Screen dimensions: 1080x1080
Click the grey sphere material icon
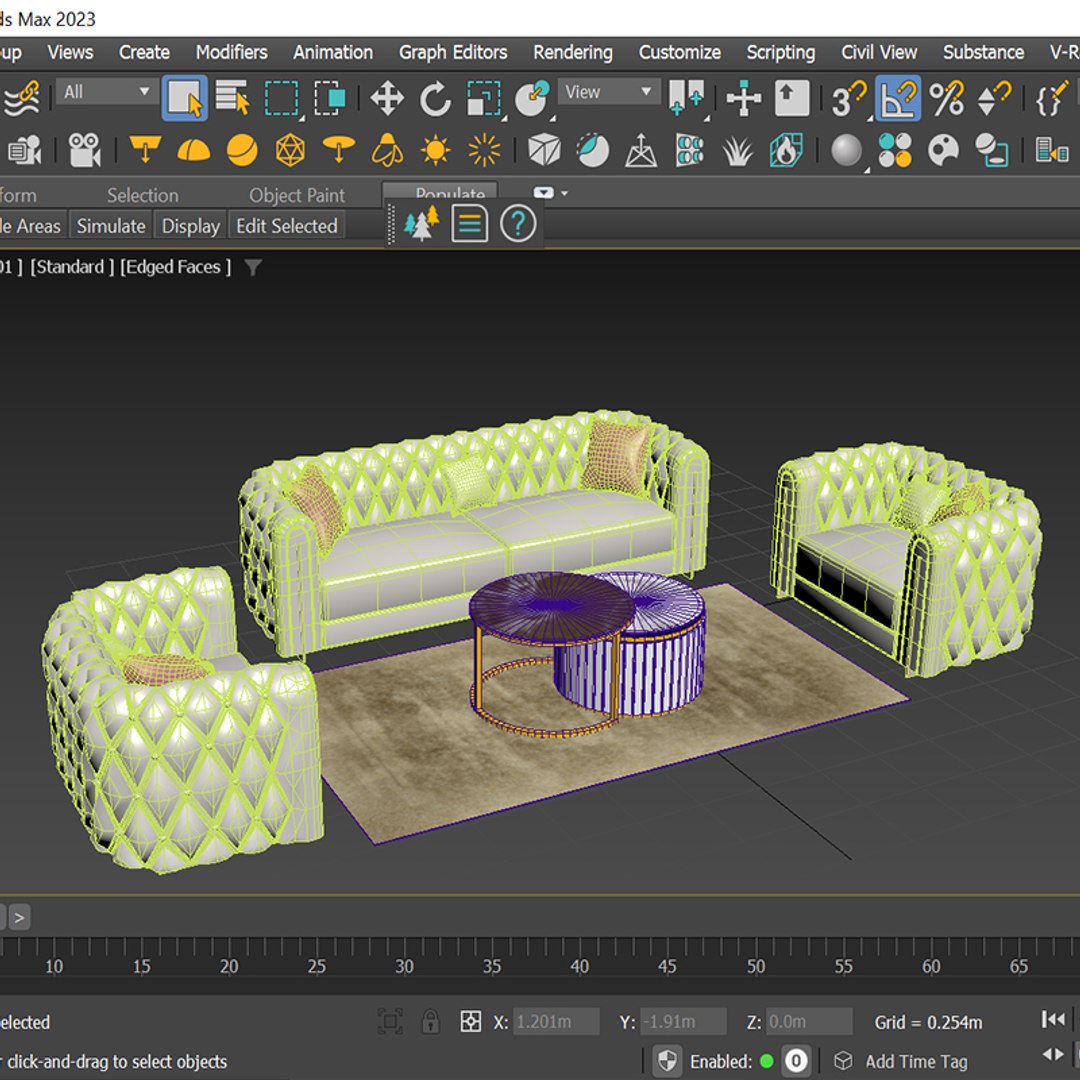pos(847,150)
